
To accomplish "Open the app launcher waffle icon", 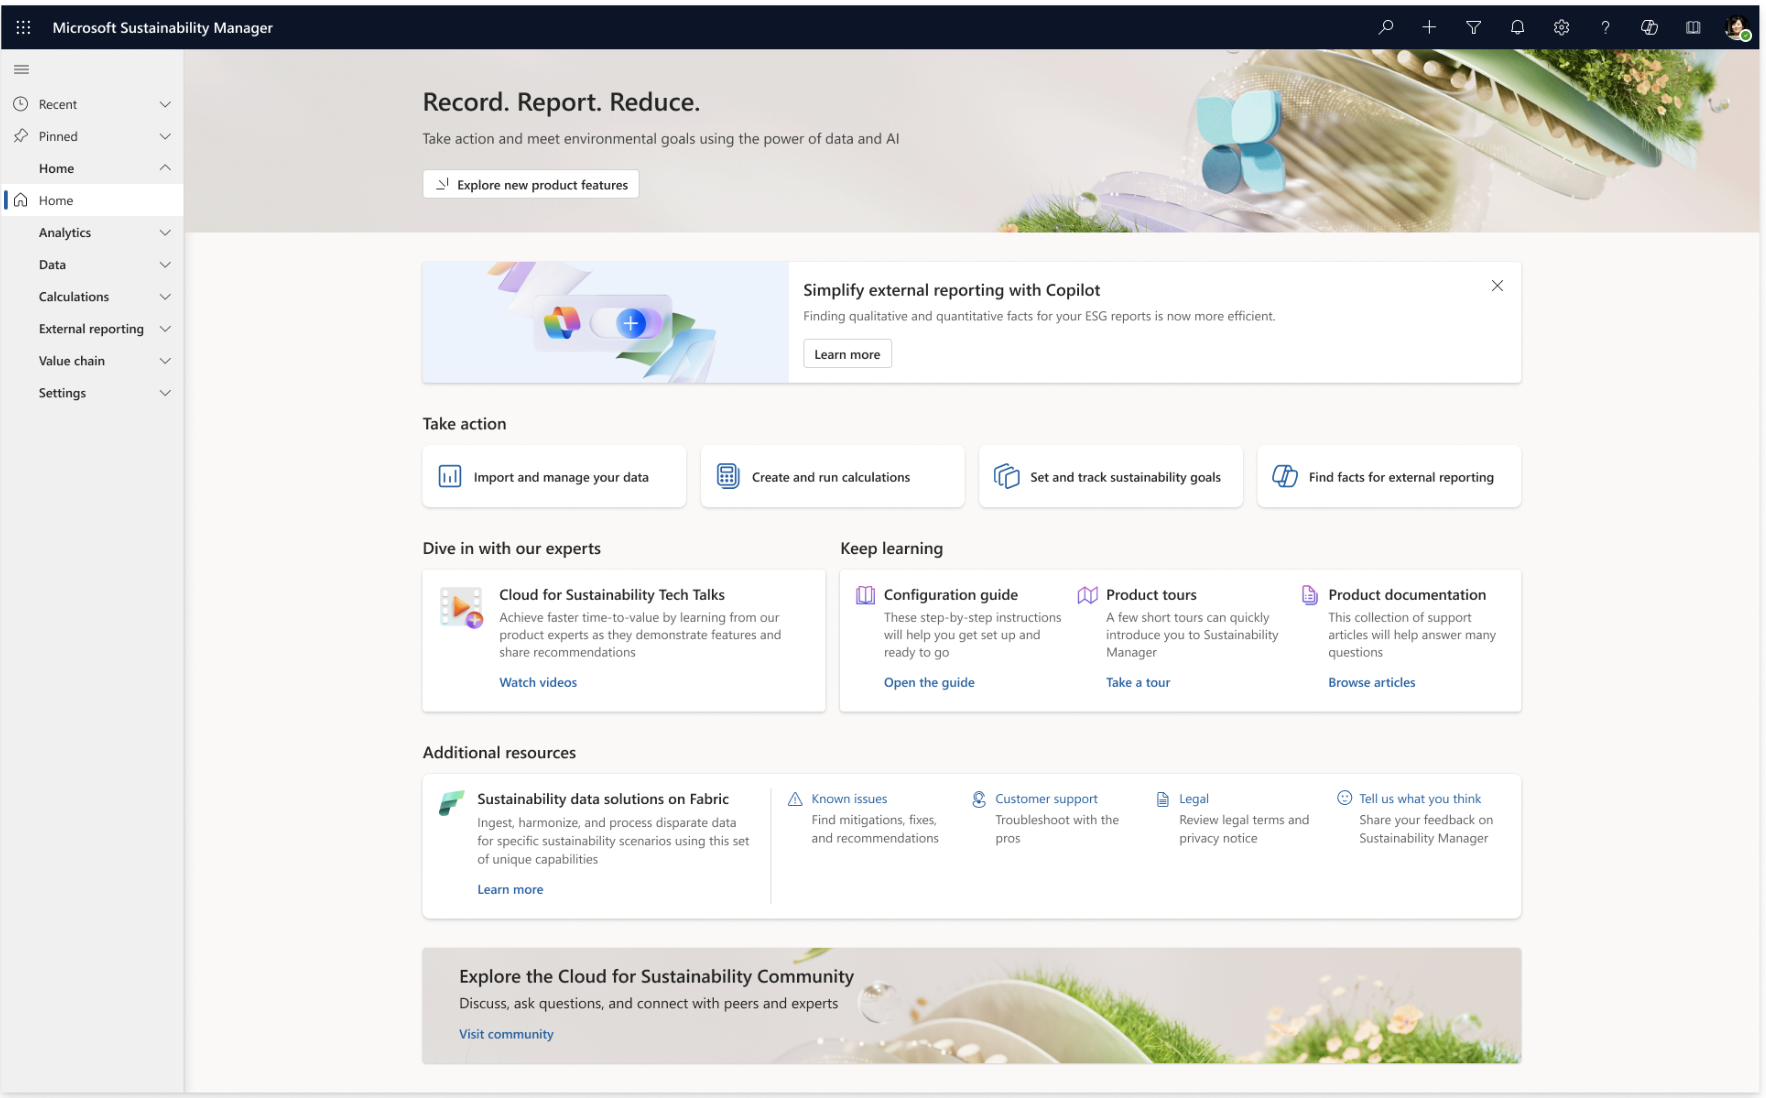I will (23, 27).
